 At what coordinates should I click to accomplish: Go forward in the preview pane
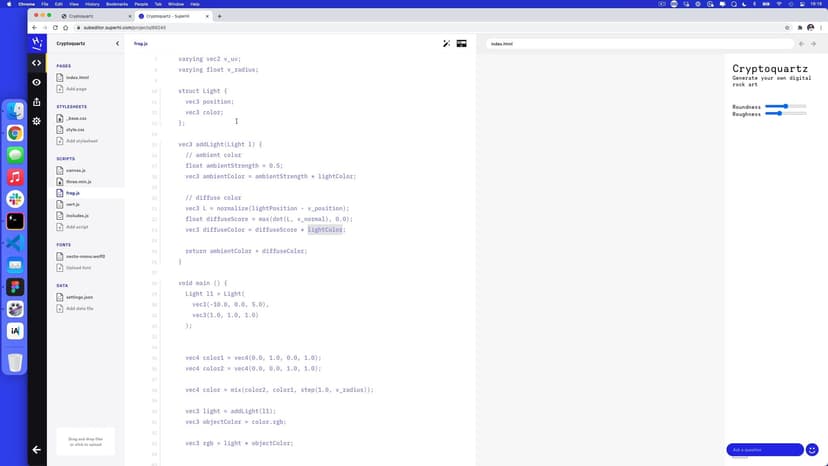click(814, 44)
